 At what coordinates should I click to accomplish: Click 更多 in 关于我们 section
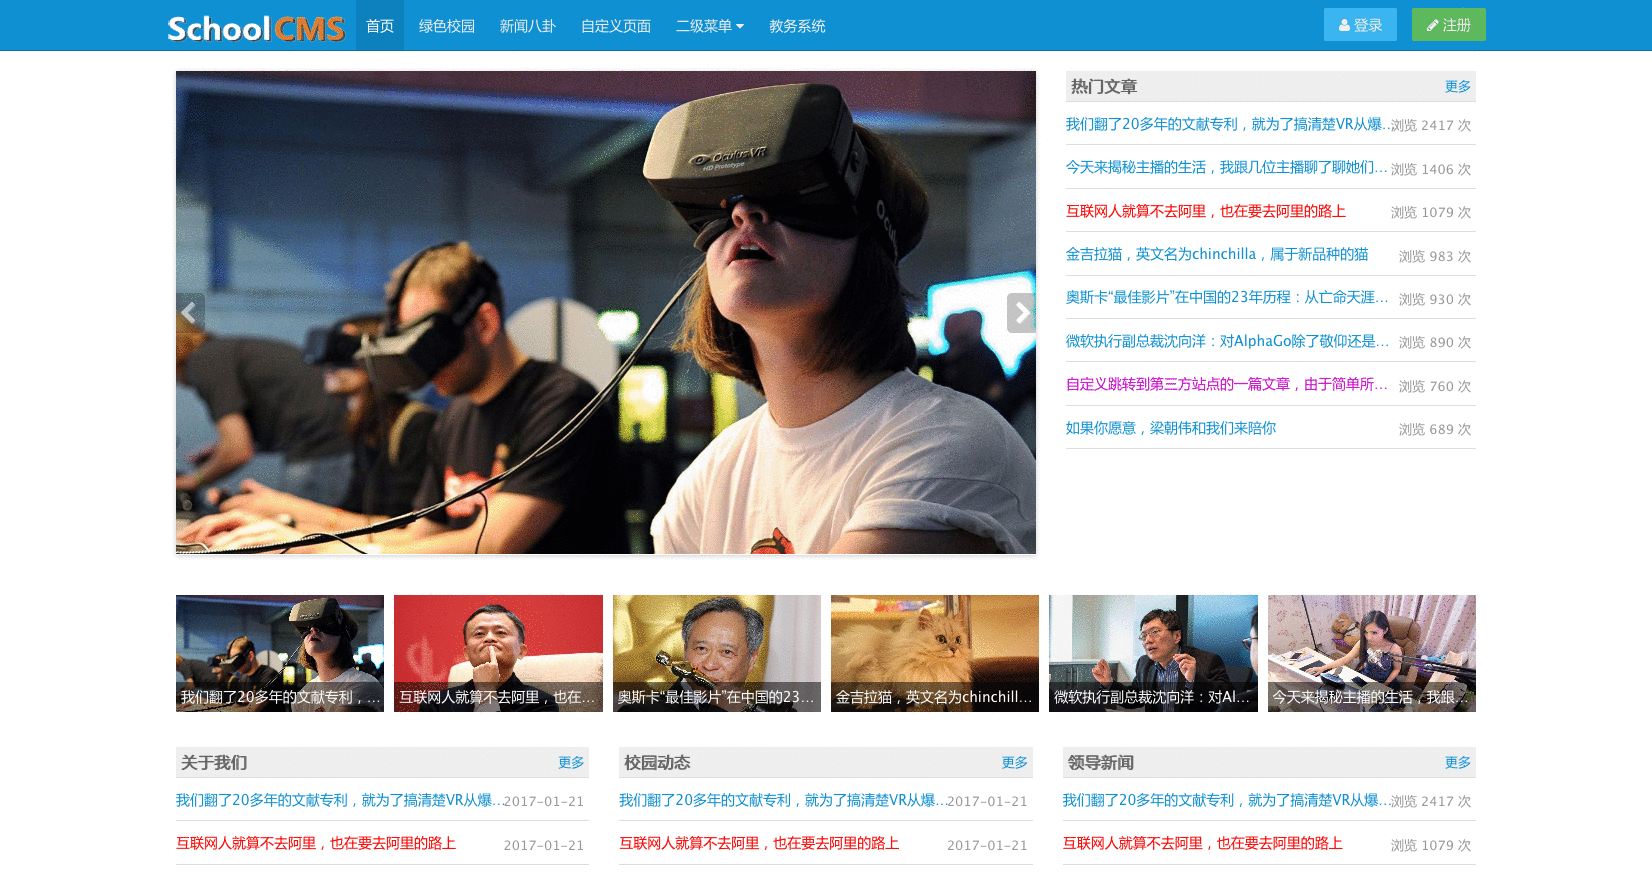tap(571, 763)
